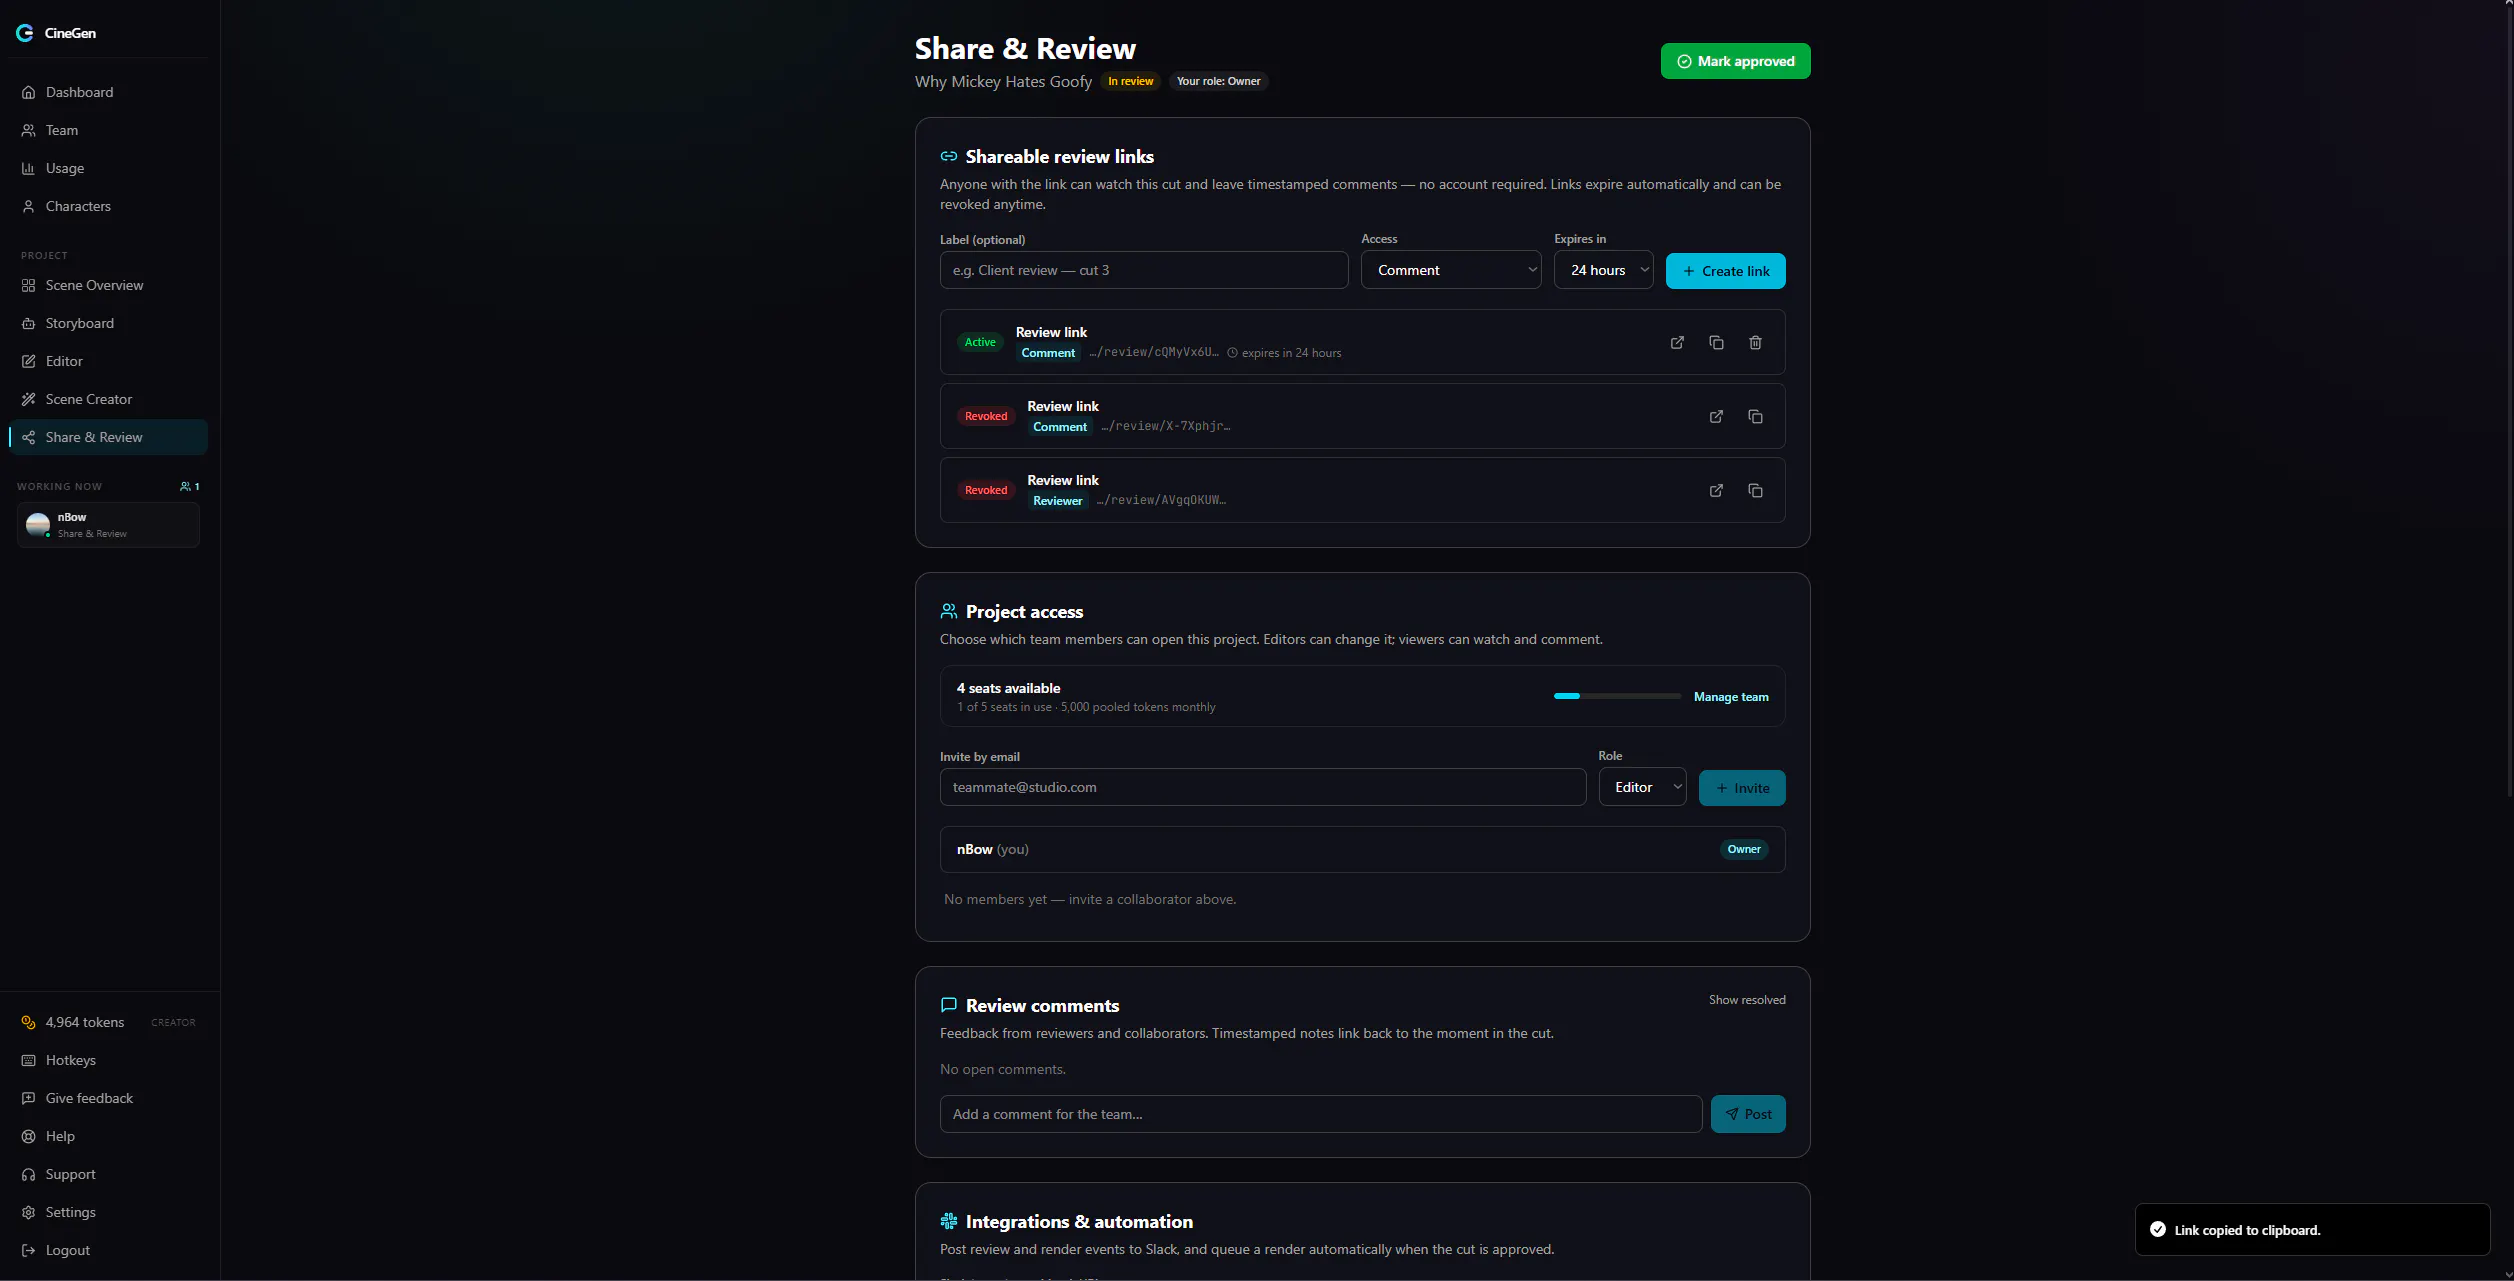This screenshot has height=1281, width=2514.
Task: Click the Mark approved button
Action: pyautogui.click(x=1735, y=61)
